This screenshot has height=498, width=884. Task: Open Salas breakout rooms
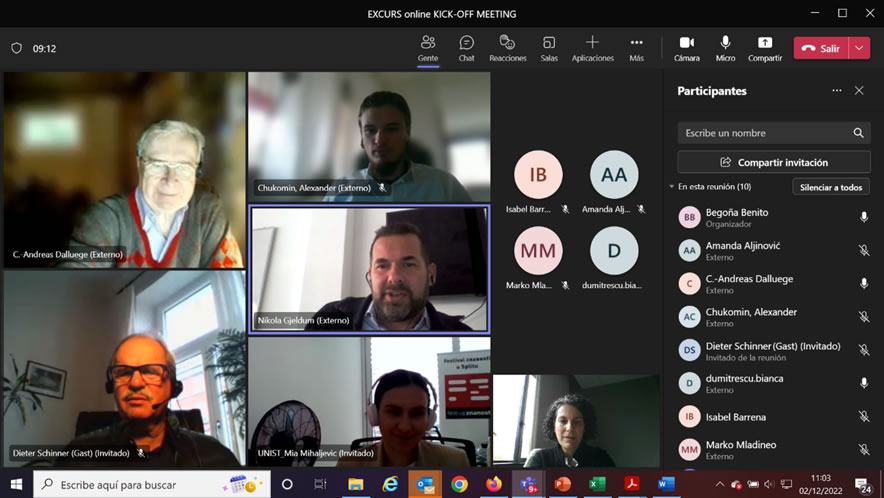pos(549,49)
